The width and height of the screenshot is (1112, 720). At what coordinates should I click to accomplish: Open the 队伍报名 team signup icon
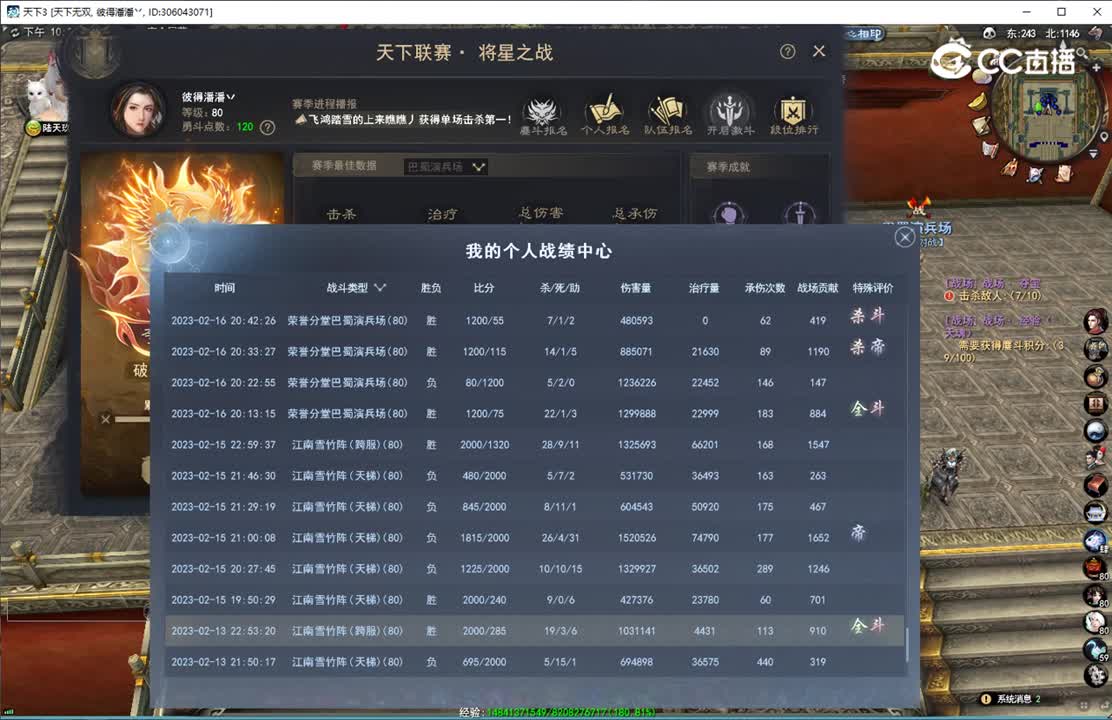point(667,114)
